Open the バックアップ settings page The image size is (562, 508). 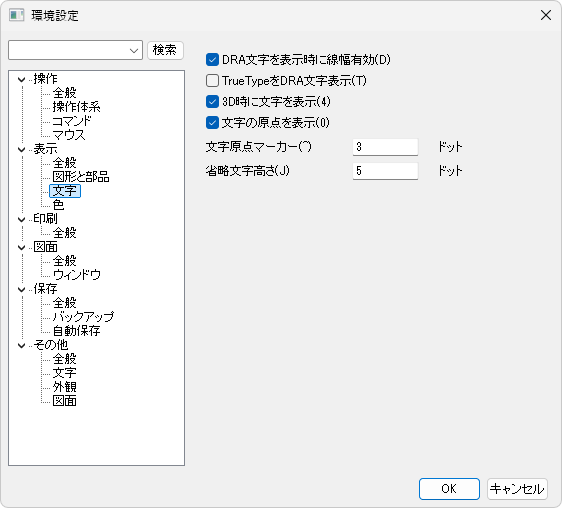coord(83,317)
